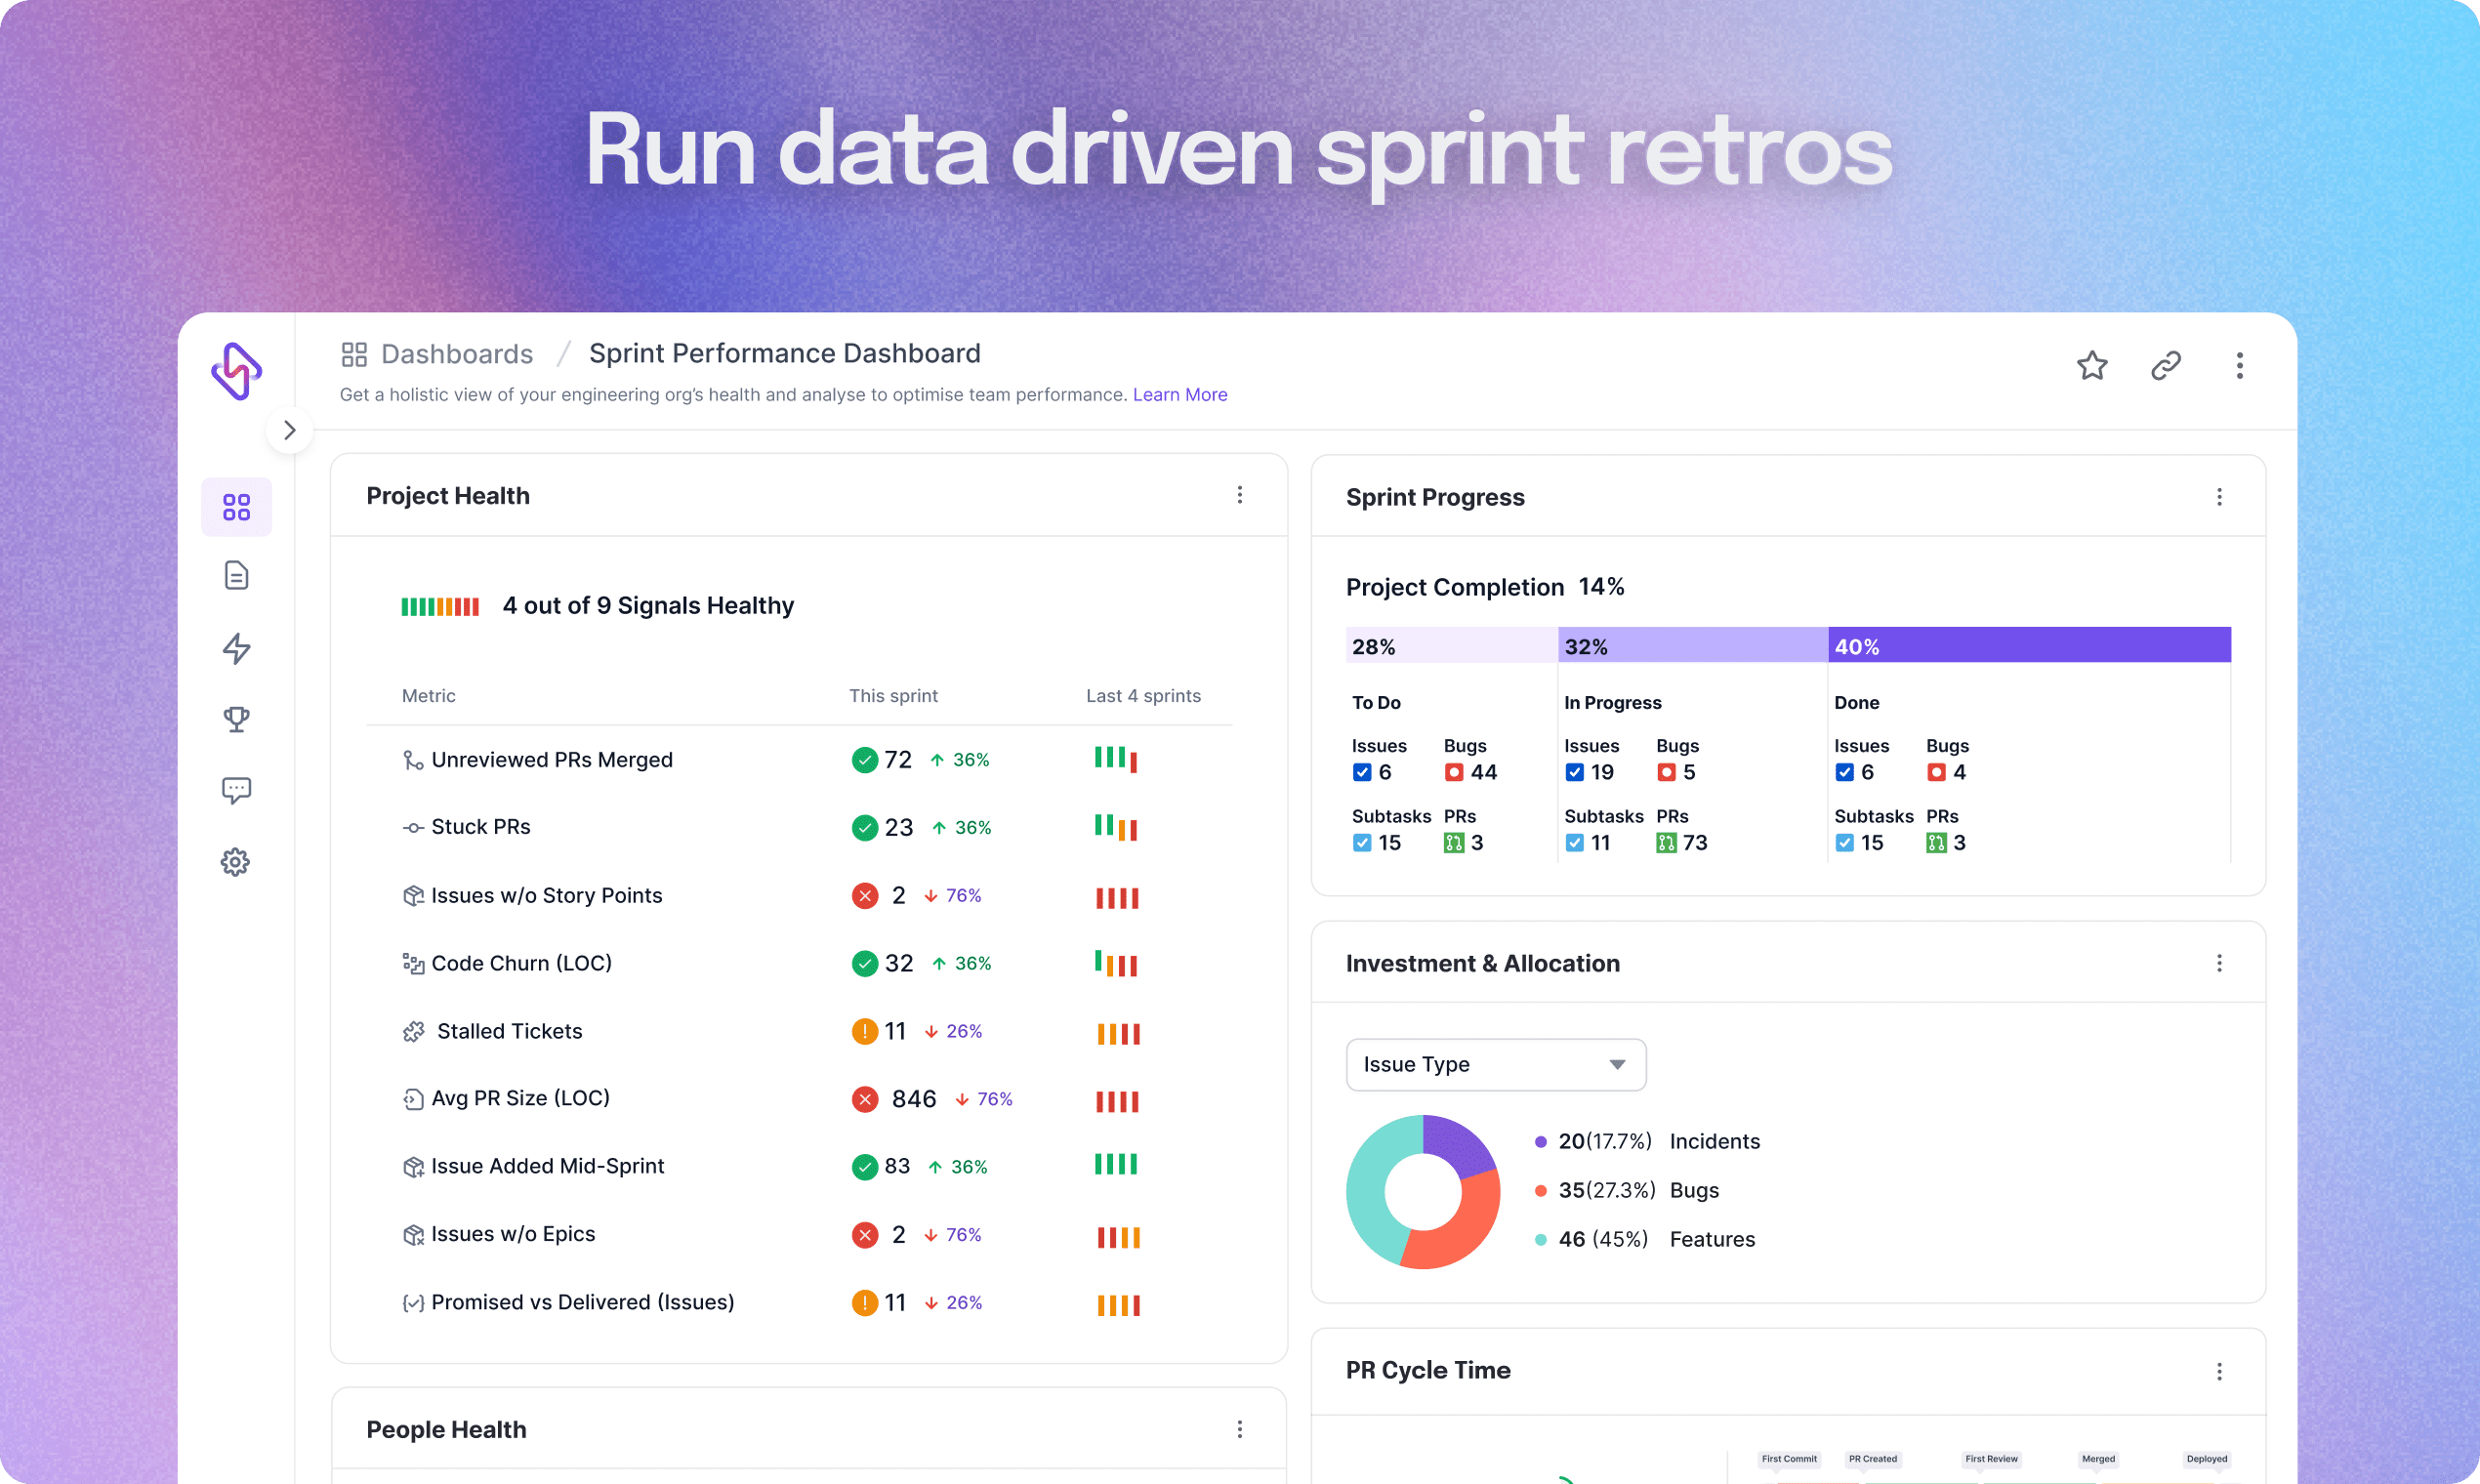Open the Learn More link

tap(1180, 395)
